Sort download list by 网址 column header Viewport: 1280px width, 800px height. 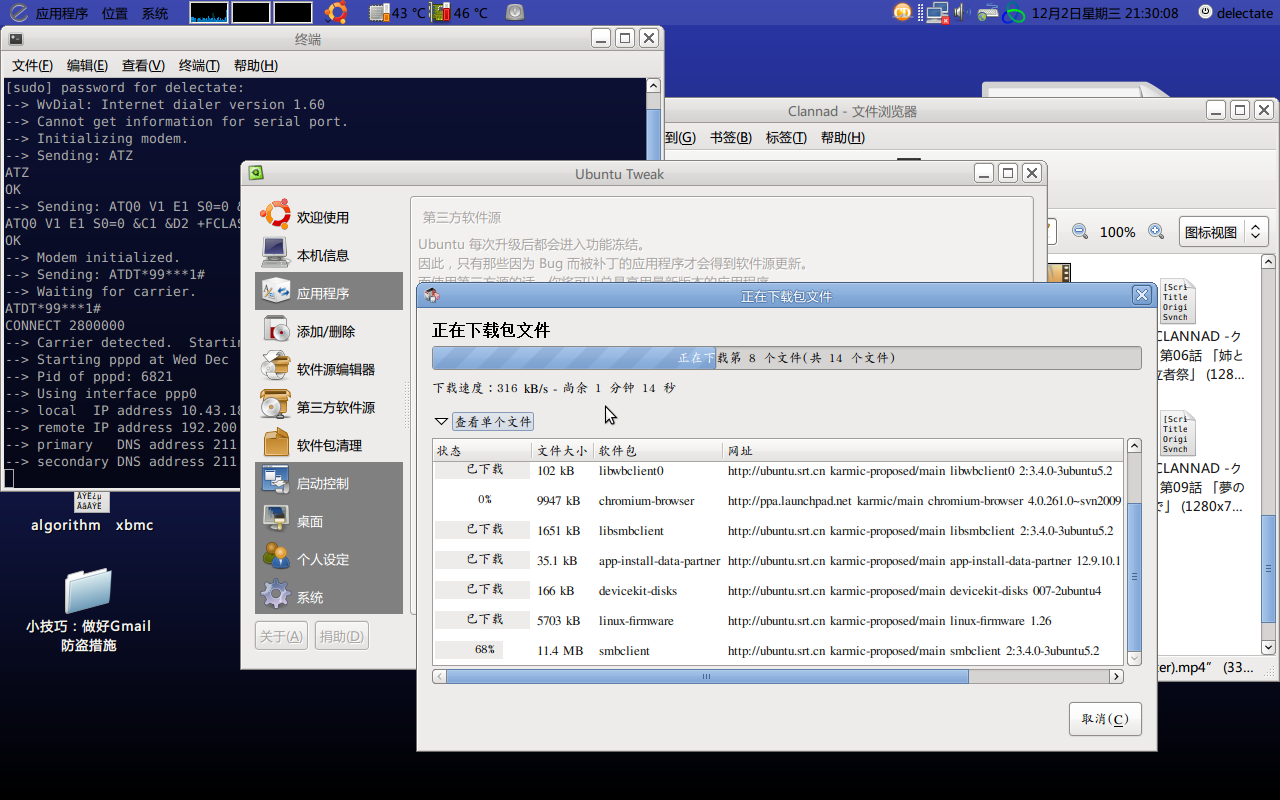coord(923,451)
